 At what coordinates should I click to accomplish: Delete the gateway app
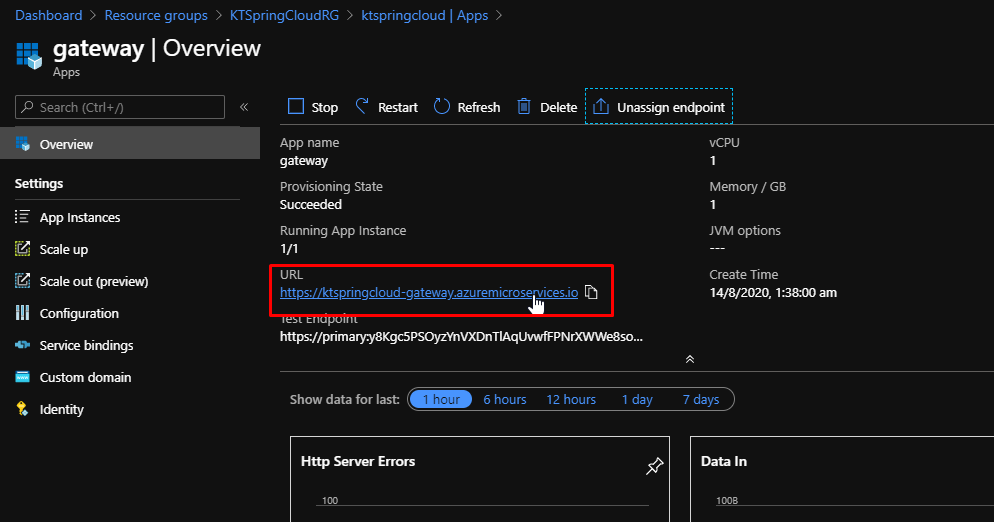547,107
